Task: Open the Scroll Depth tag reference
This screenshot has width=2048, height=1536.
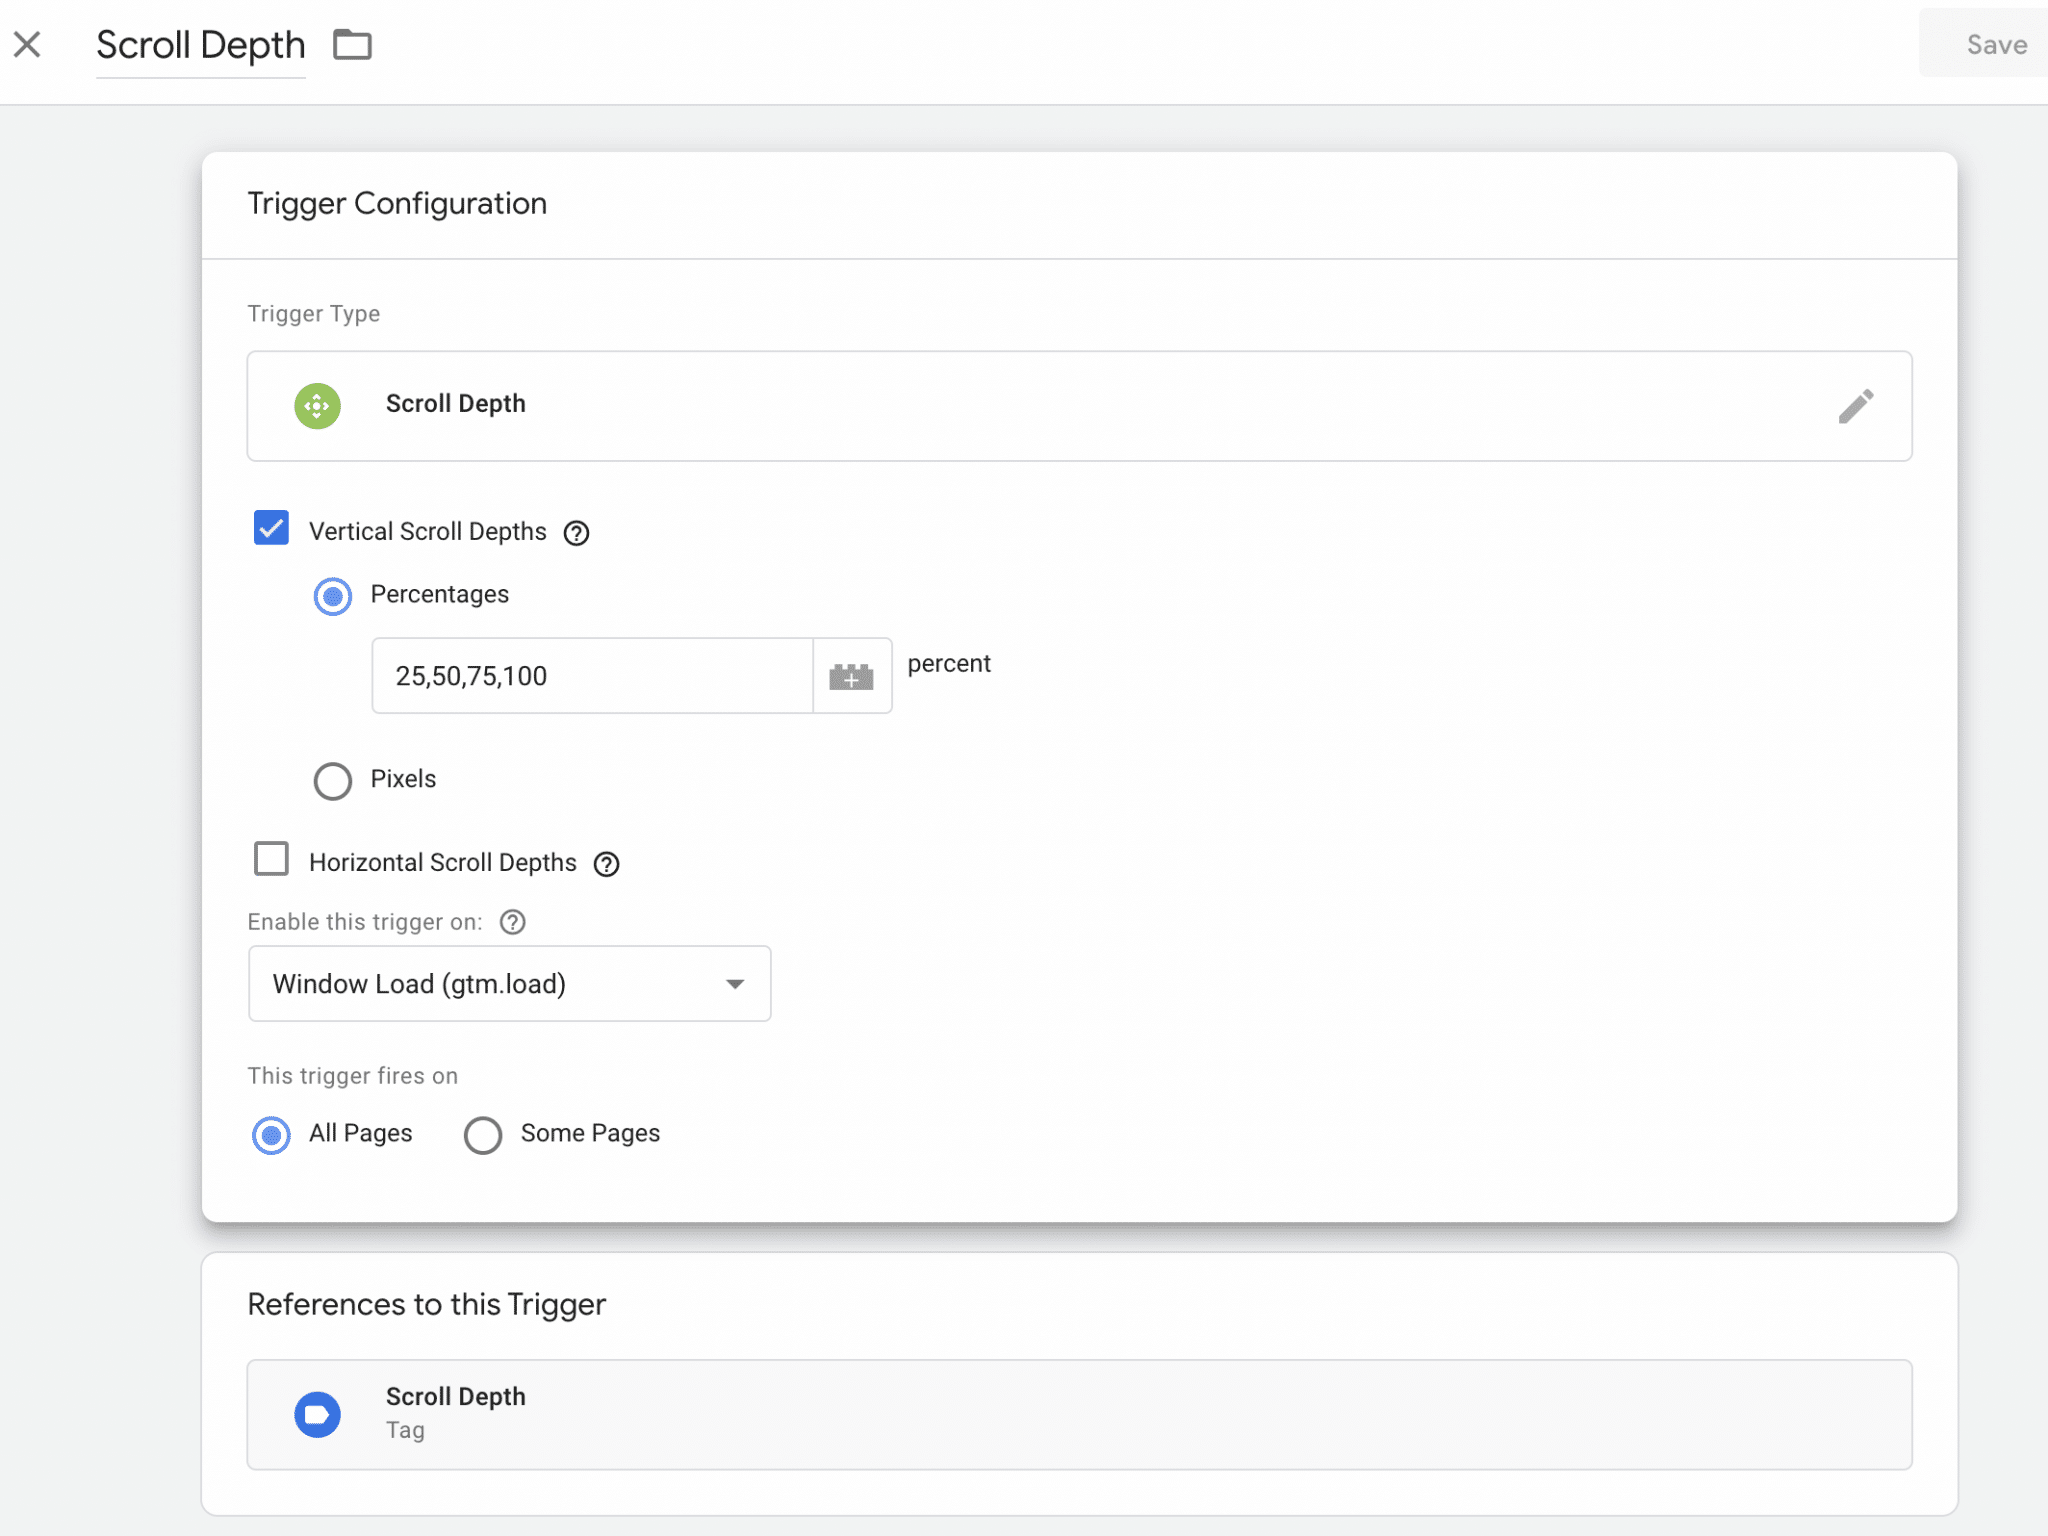Action: (1078, 1414)
